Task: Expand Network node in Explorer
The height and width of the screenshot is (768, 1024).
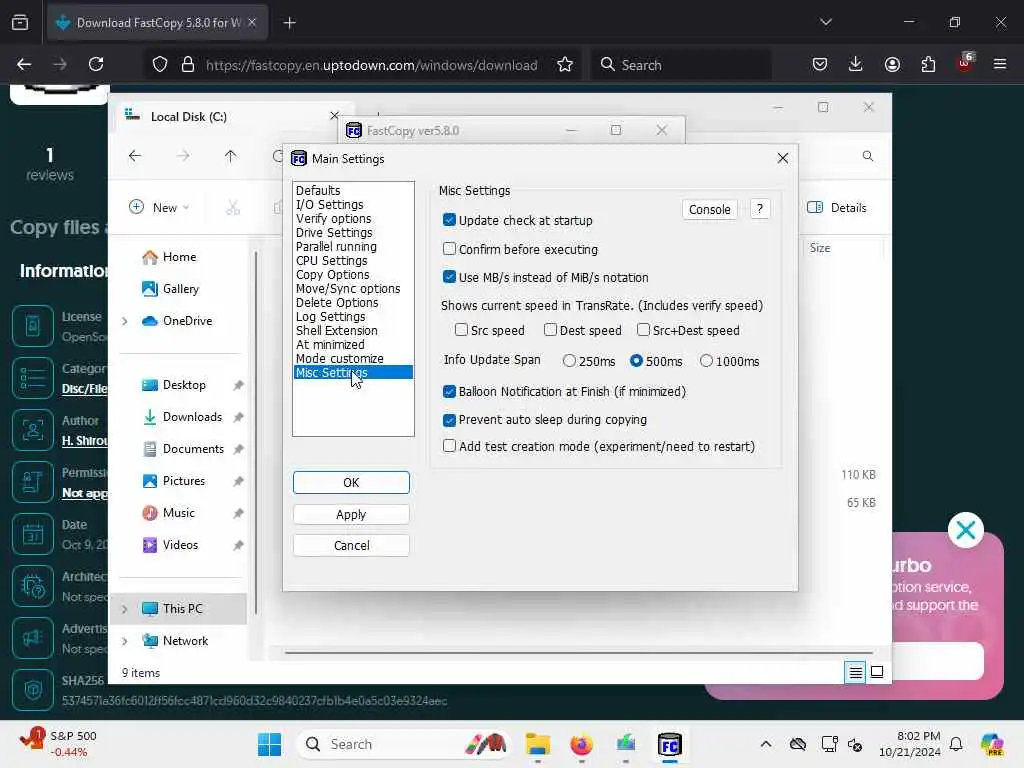Action: (x=125, y=641)
